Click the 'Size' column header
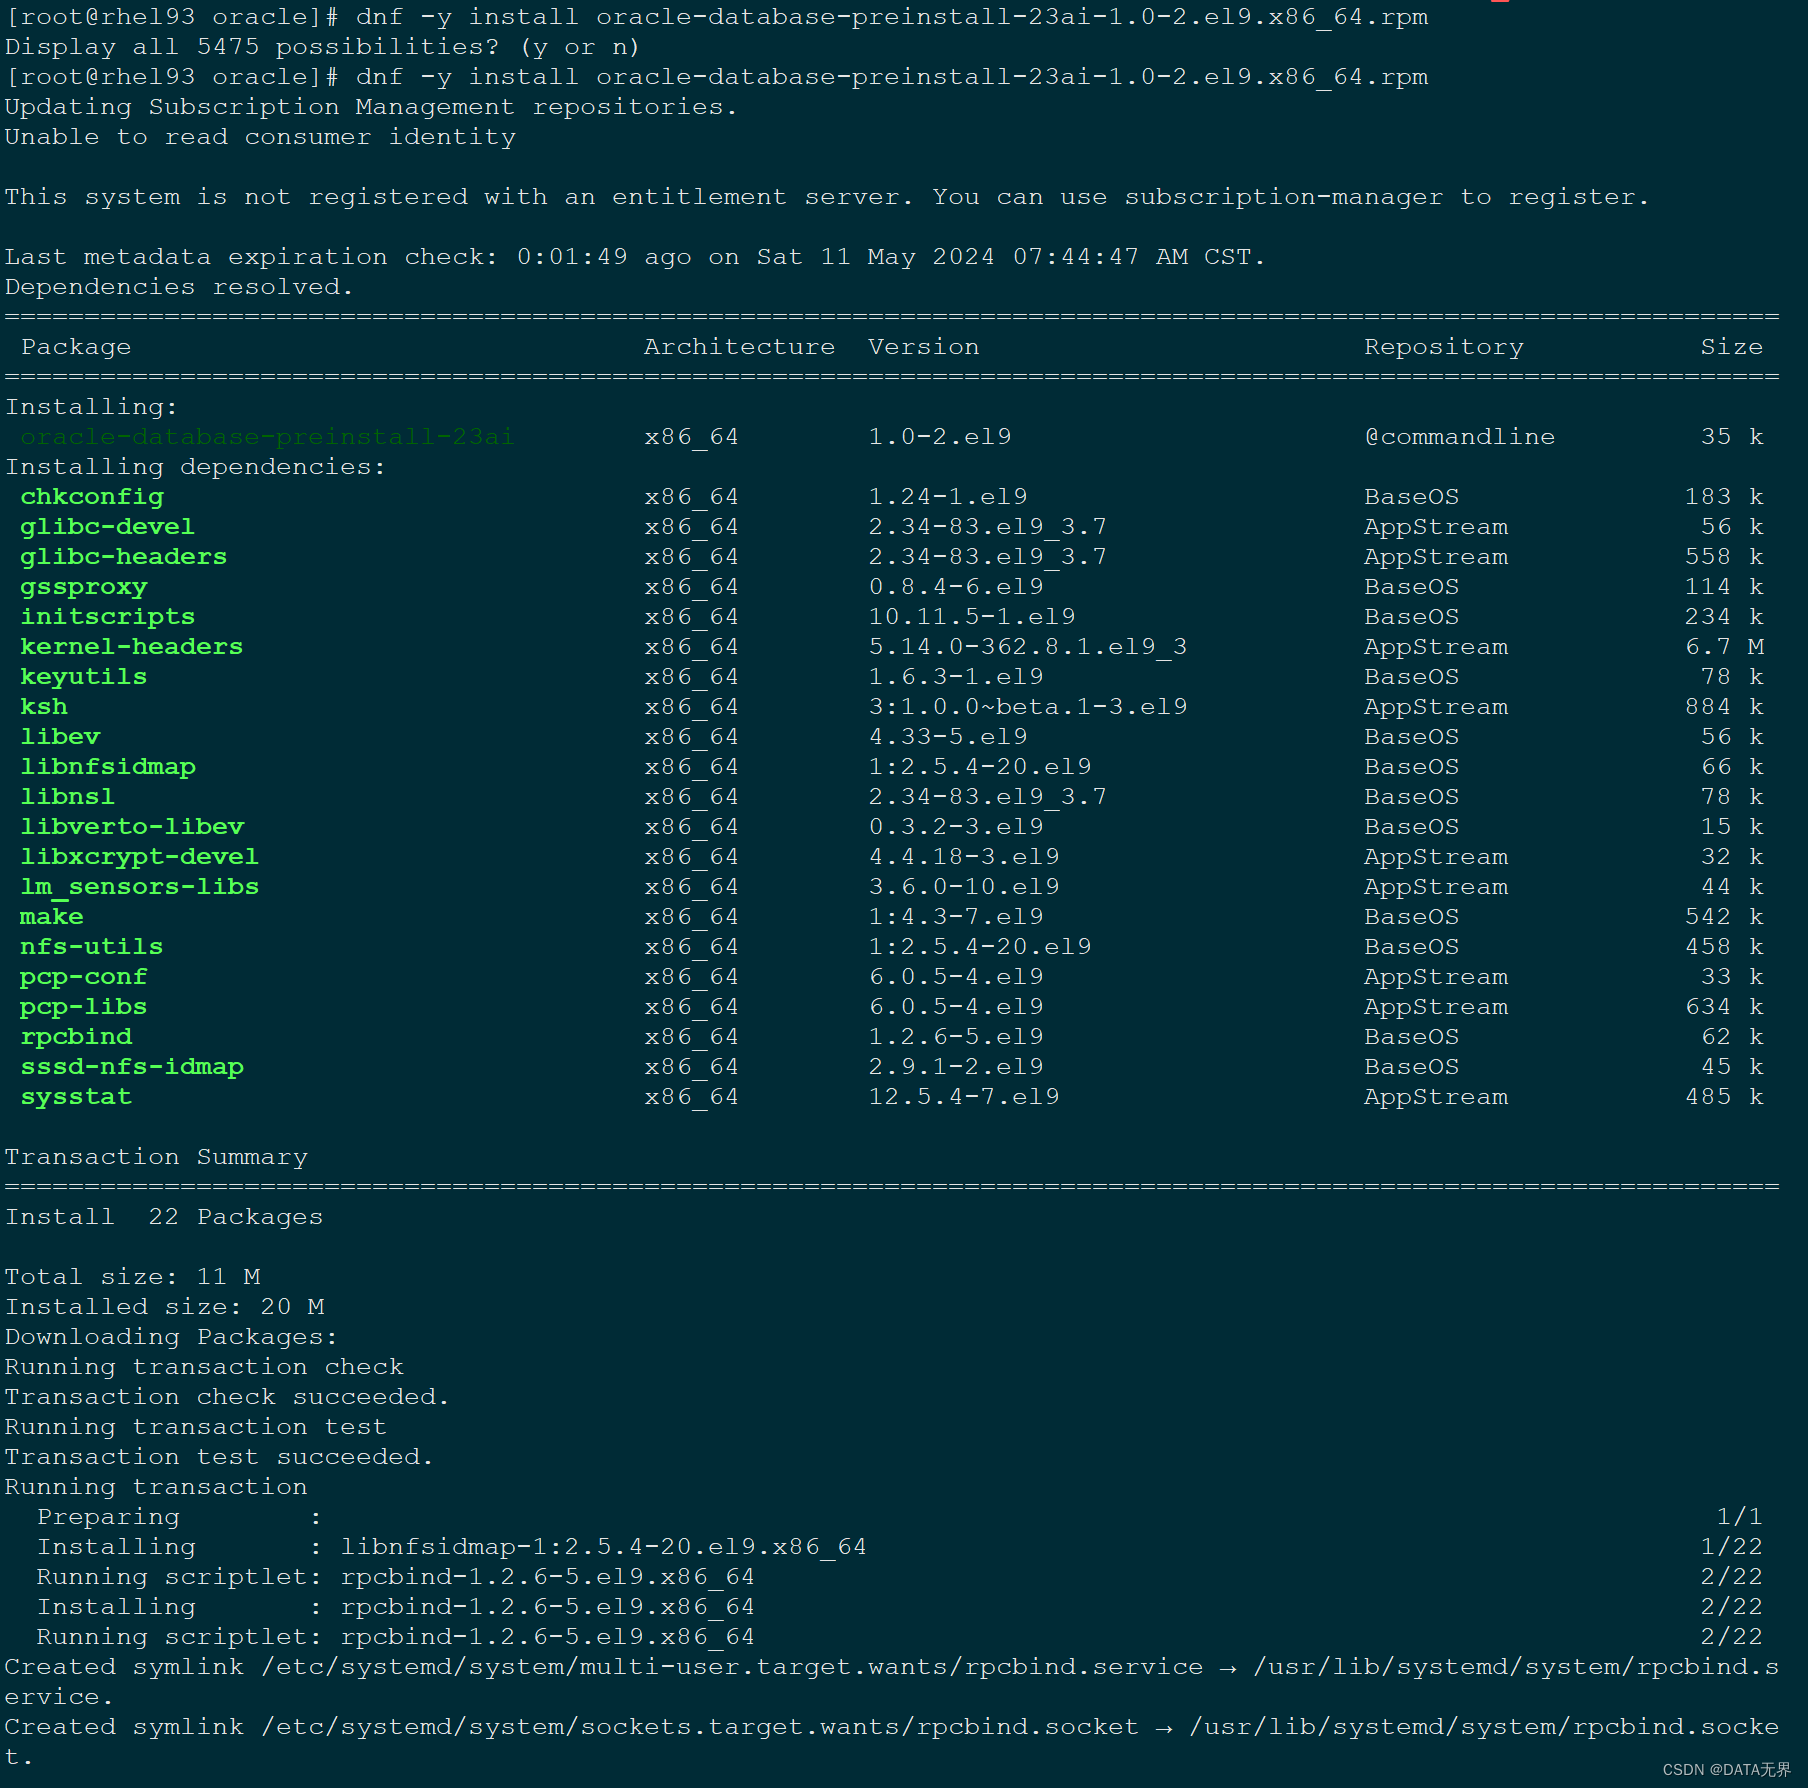This screenshot has height=1788, width=1808. coord(1731,347)
